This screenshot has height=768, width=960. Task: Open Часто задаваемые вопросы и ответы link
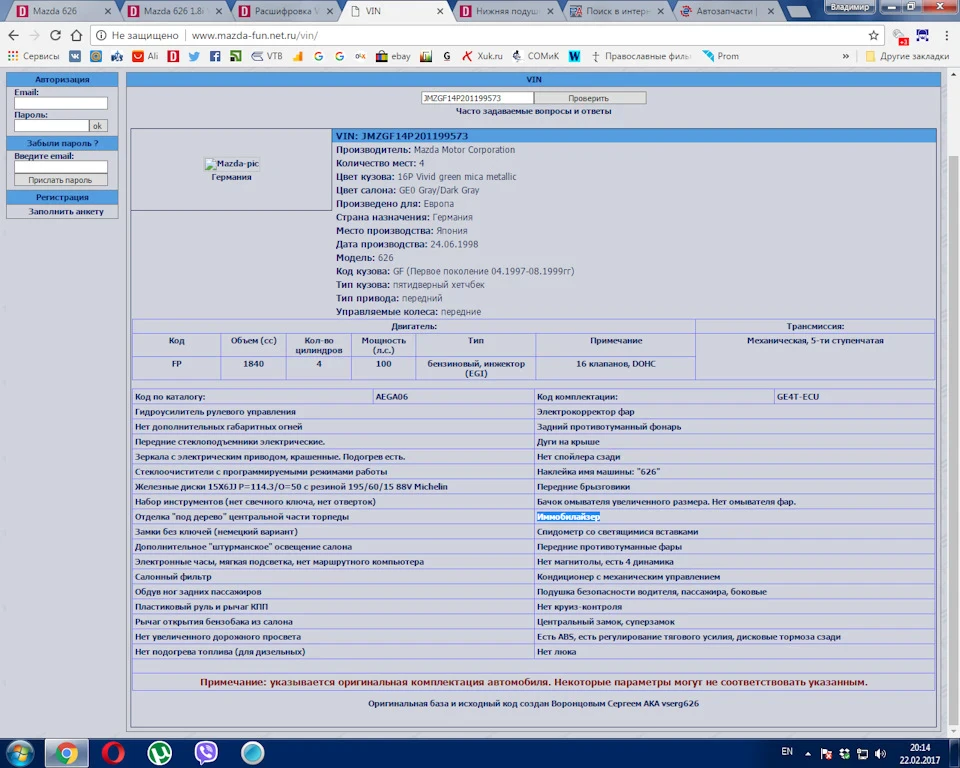tap(533, 111)
